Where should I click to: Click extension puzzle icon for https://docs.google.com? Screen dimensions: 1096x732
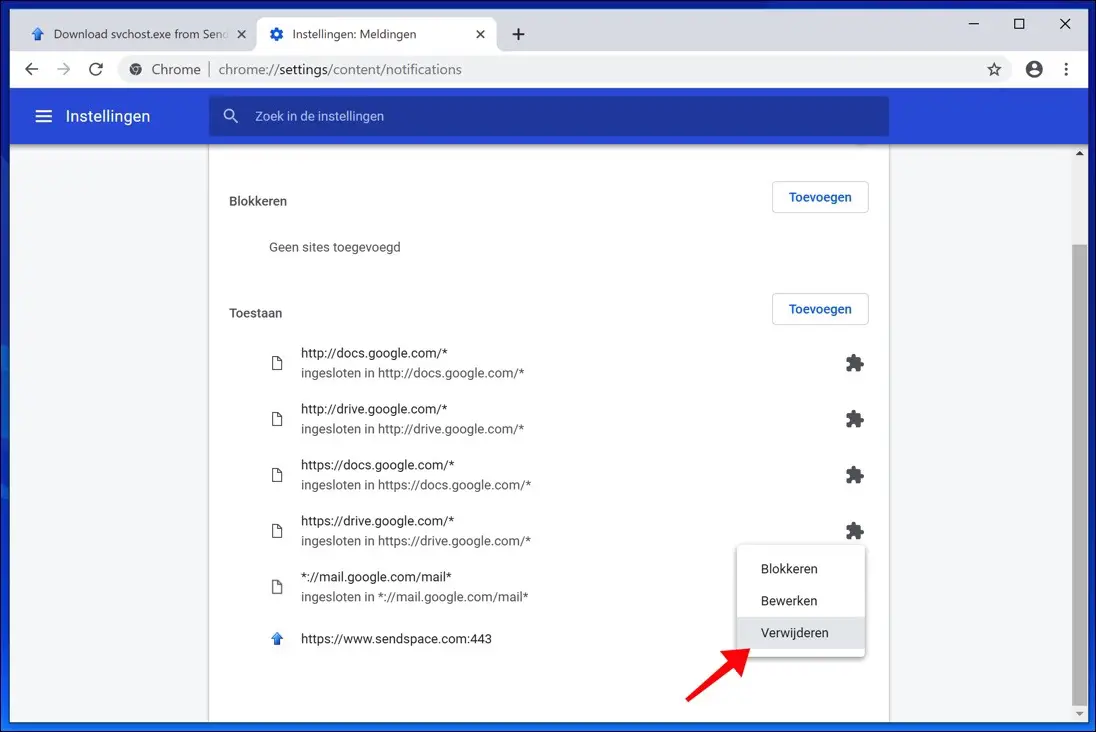(x=854, y=475)
